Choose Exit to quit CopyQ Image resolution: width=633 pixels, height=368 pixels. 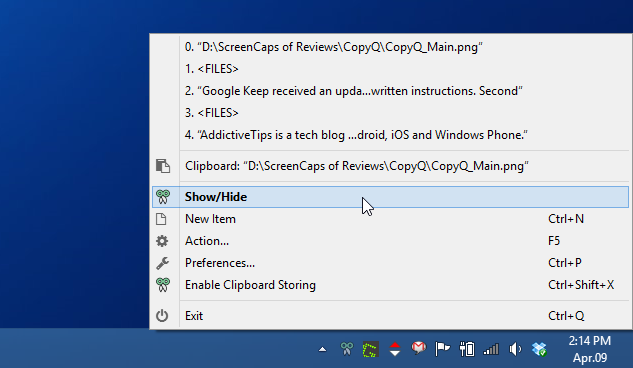click(390, 316)
